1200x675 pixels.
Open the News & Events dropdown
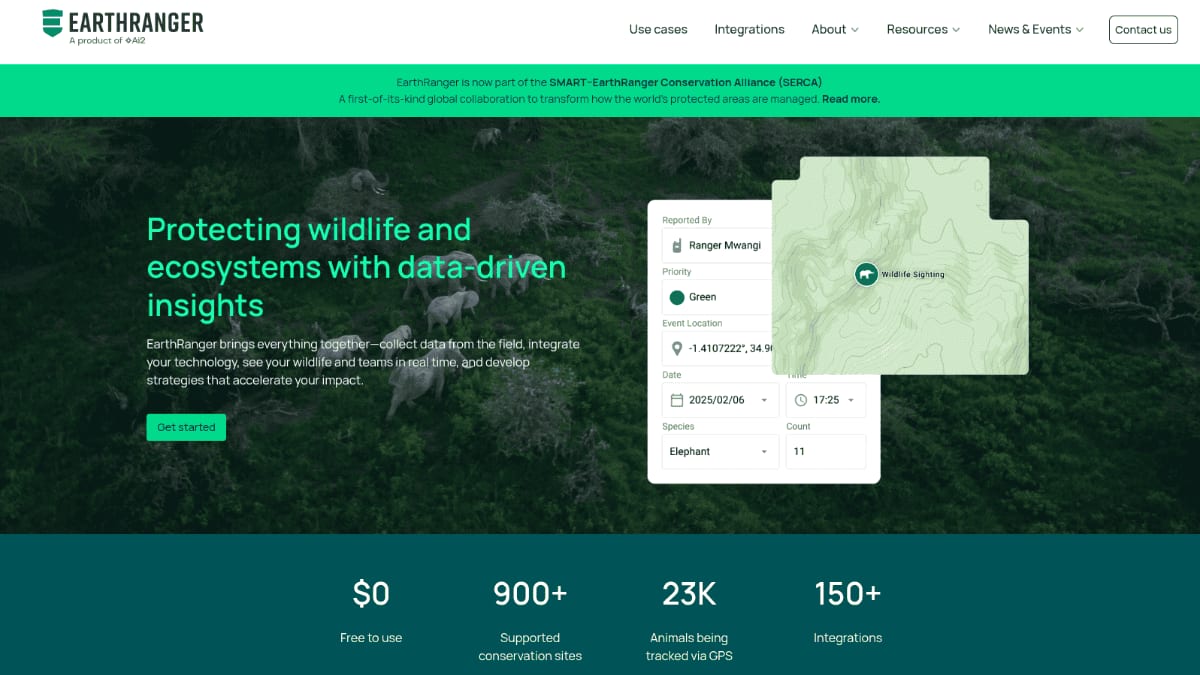tap(1036, 29)
